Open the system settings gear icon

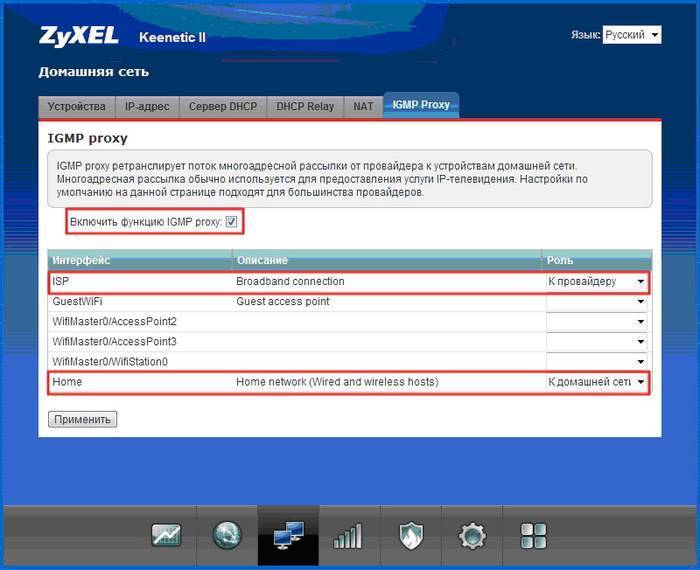(472, 536)
